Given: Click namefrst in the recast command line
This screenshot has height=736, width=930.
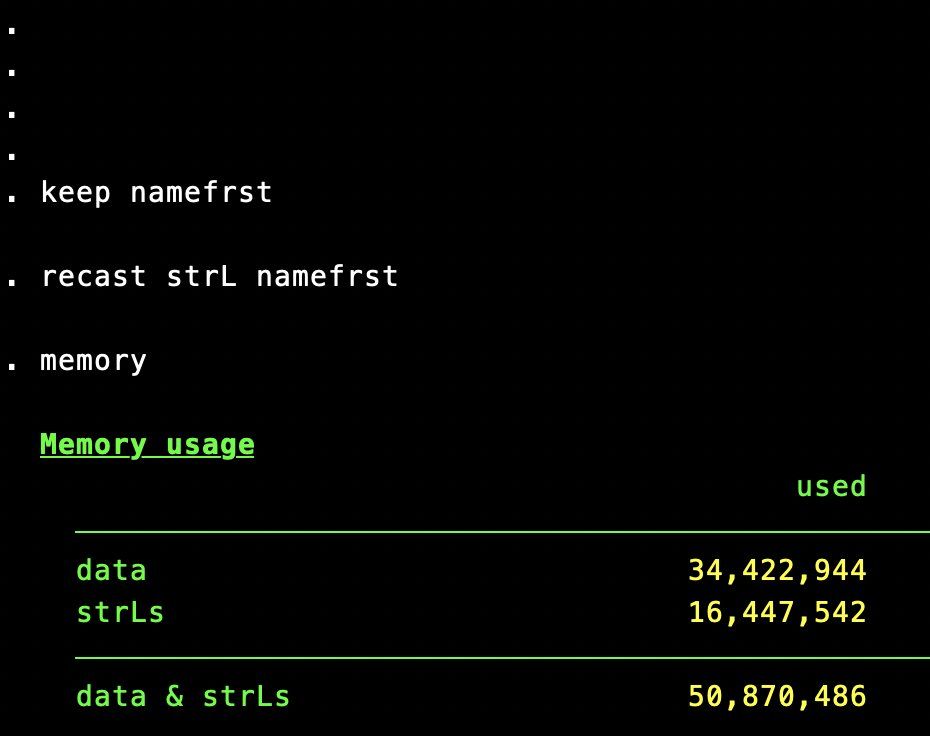Looking at the screenshot, I should click(x=327, y=276).
